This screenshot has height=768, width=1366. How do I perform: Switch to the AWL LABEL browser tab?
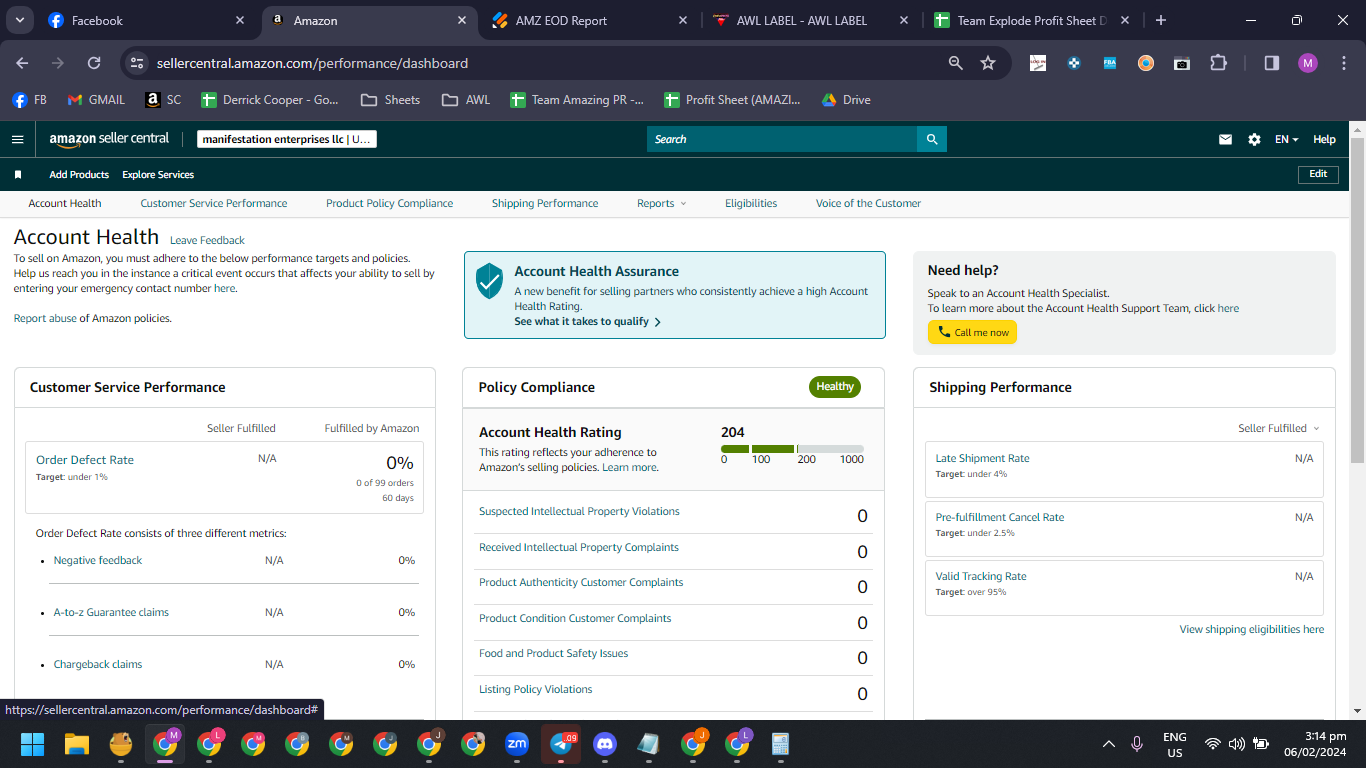(811, 20)
